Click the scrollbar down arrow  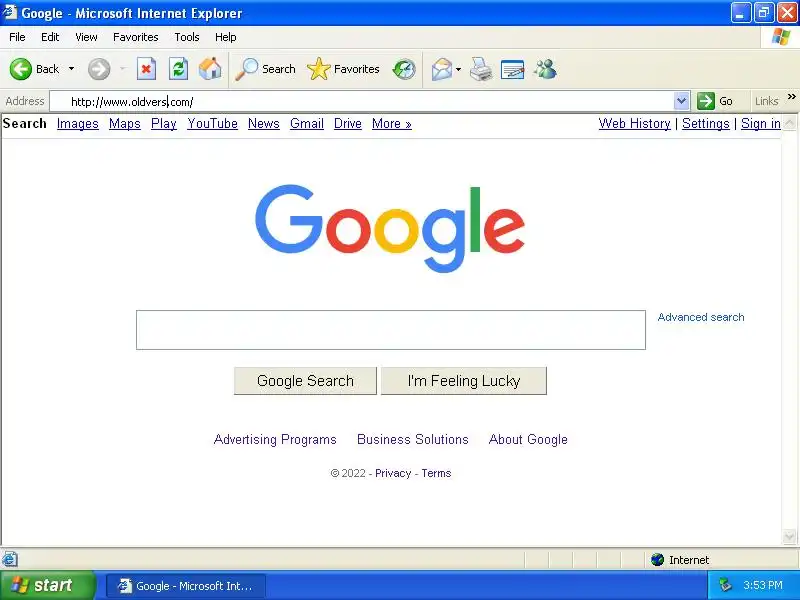click(789, 537)
